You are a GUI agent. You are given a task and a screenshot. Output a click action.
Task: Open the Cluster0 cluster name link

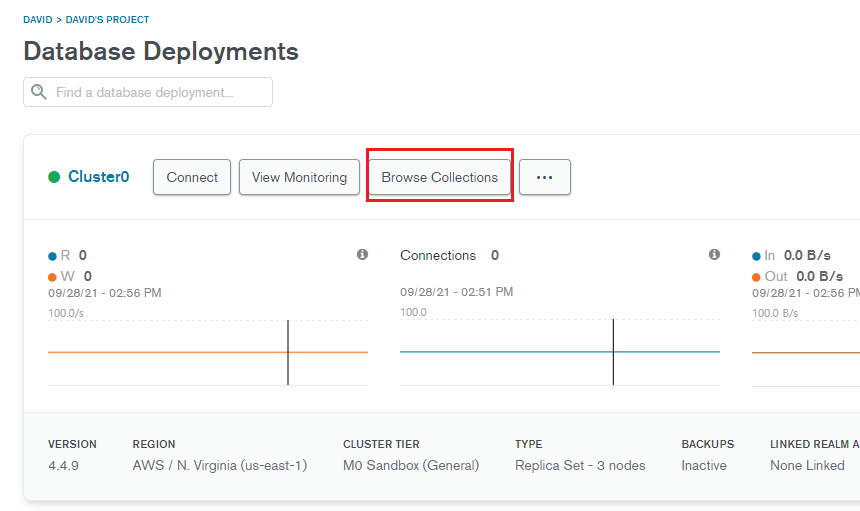pyautogui.click(x=99, y=177)
